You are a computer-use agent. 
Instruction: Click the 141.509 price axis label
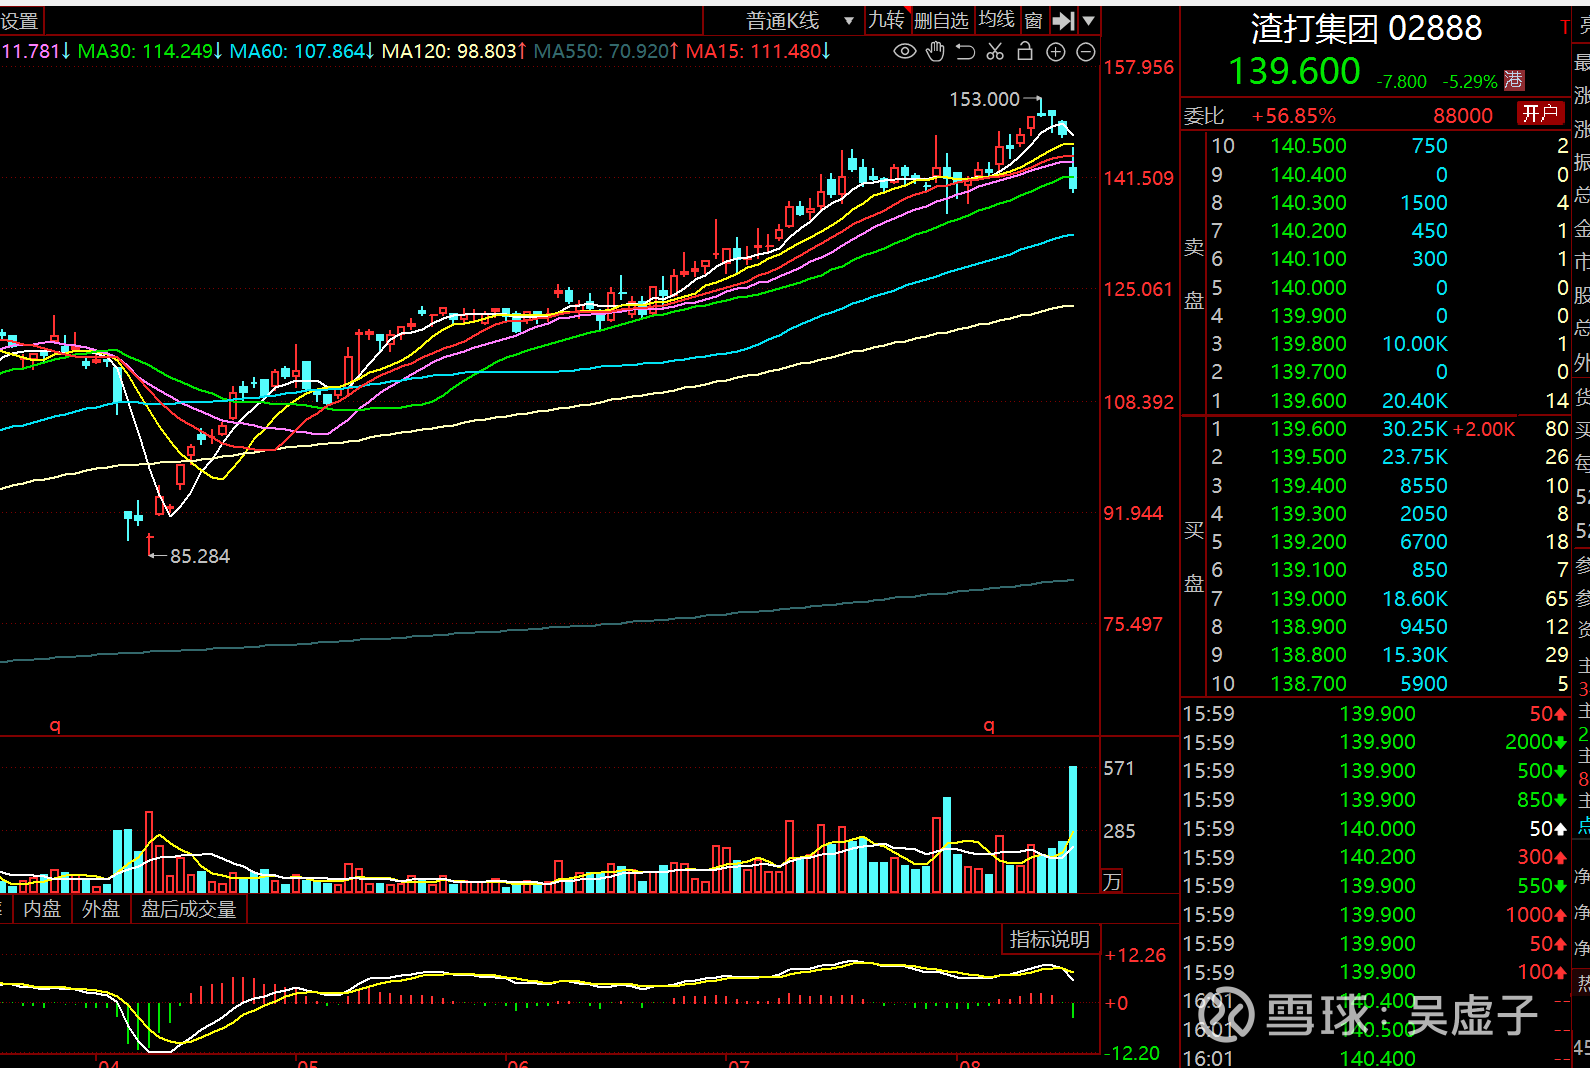[1138, 178]
